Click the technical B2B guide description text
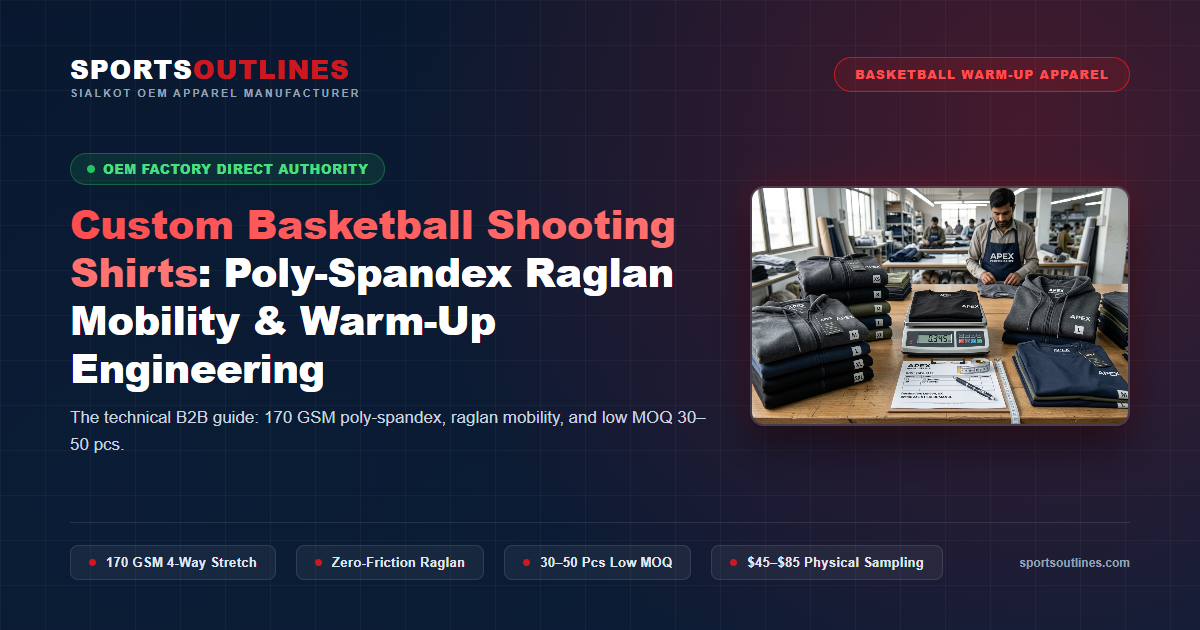Image resolution: width=1200 pixels, height=630 pixels. (388, 431)
